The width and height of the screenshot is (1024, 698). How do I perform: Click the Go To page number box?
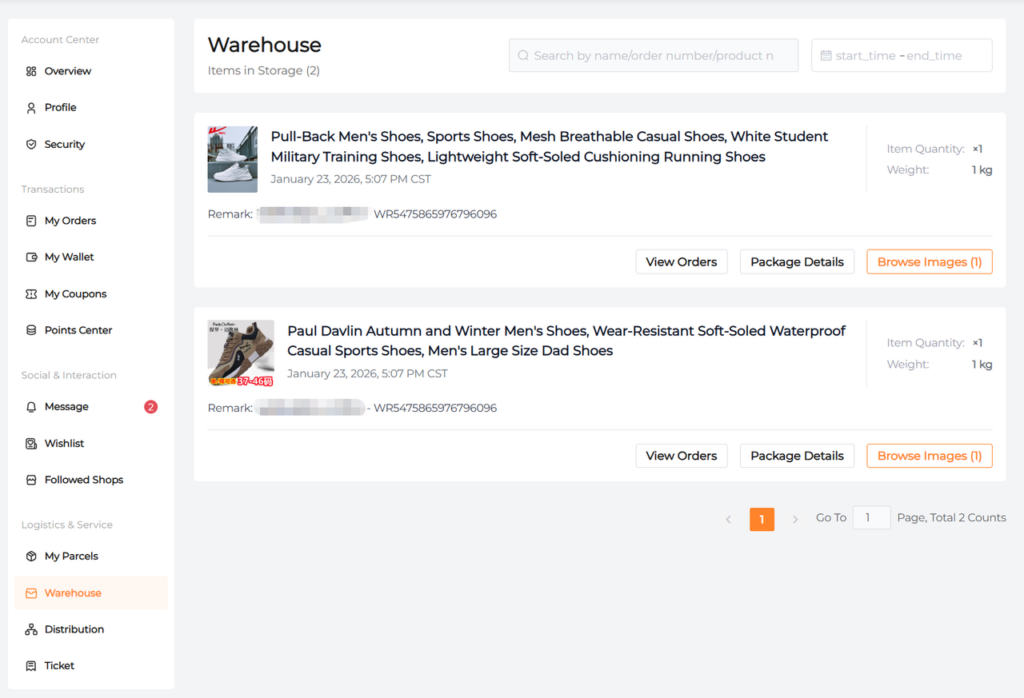click(x=871, y=518)
